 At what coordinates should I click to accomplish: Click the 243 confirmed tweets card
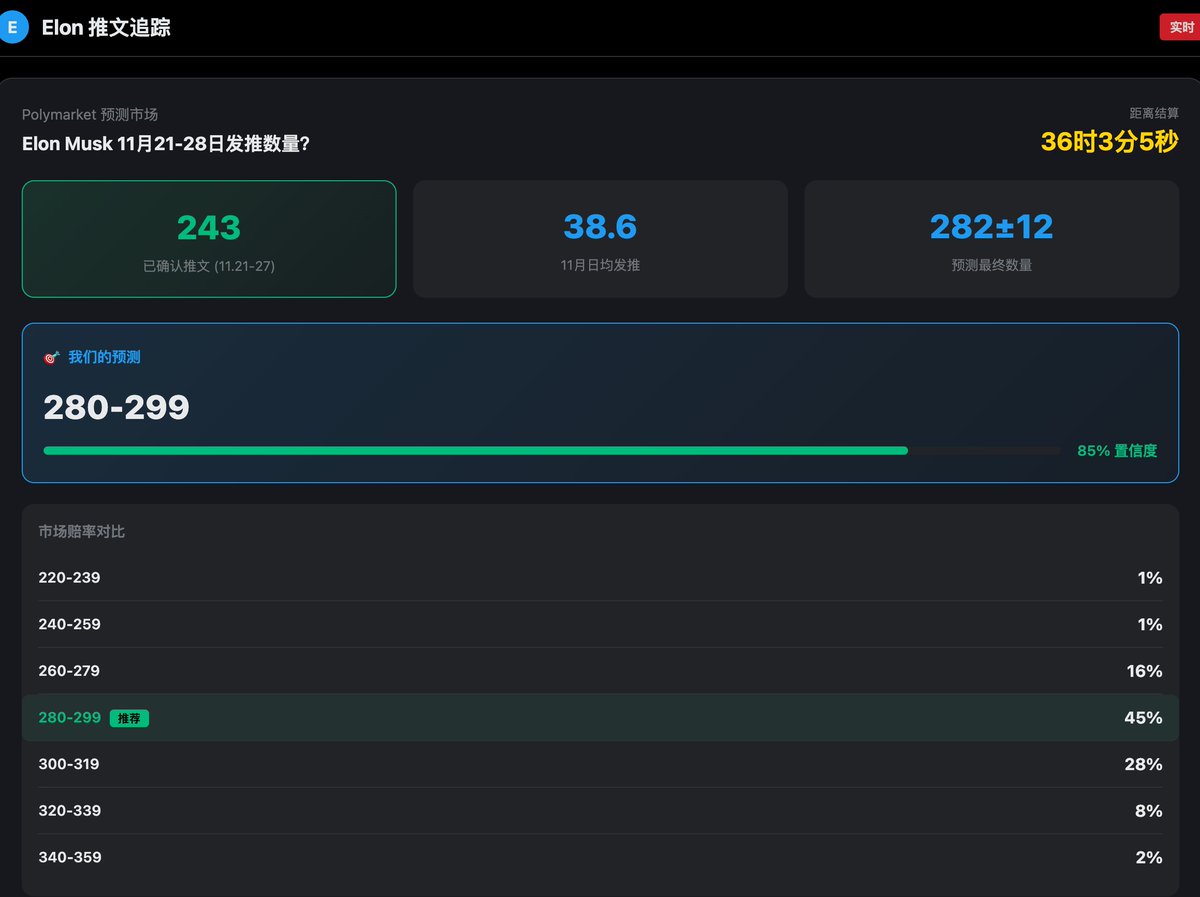(x=209, y=239)
